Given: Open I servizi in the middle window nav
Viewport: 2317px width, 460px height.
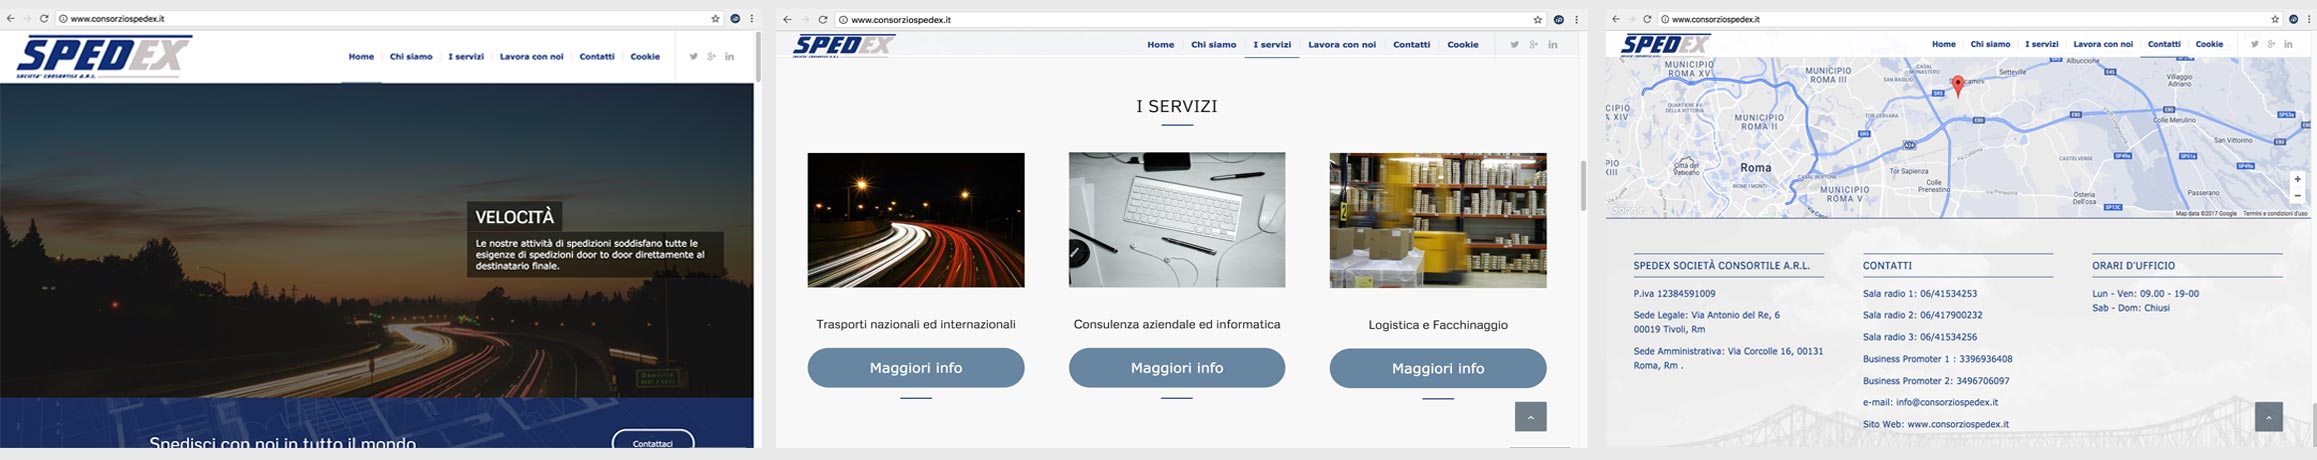Looking at the screenshot, I should coord(1272,44).
